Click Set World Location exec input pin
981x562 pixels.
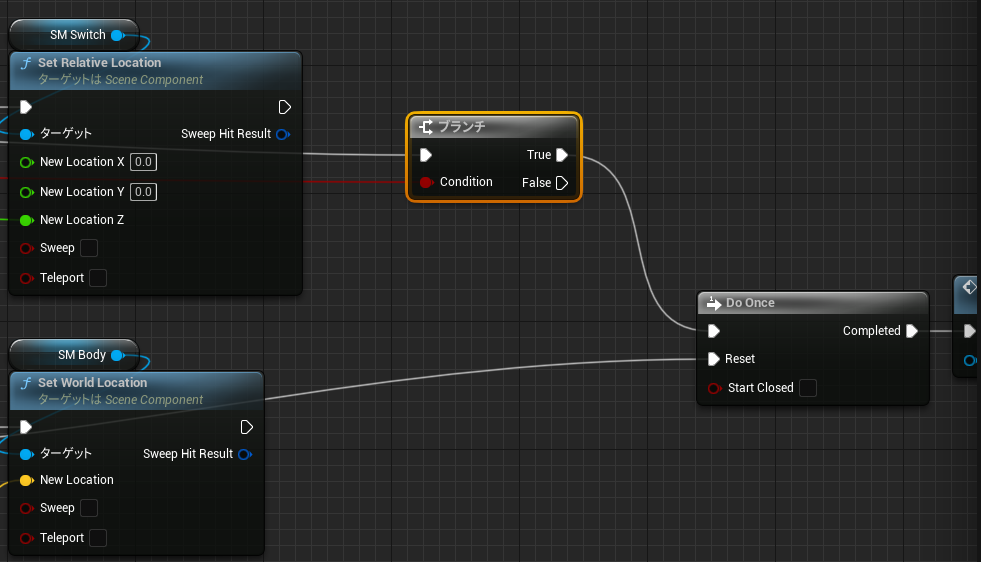[26, 427]
